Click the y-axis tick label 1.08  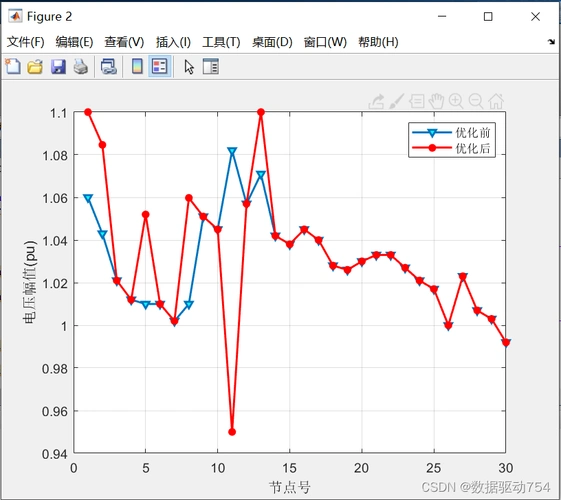[x=55, y=156]
